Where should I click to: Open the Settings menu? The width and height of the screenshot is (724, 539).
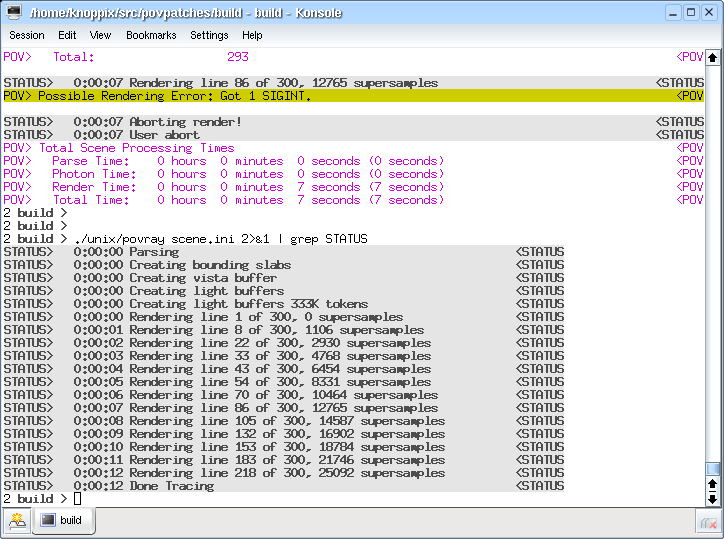pyautogui.click(x=209, y=35)
